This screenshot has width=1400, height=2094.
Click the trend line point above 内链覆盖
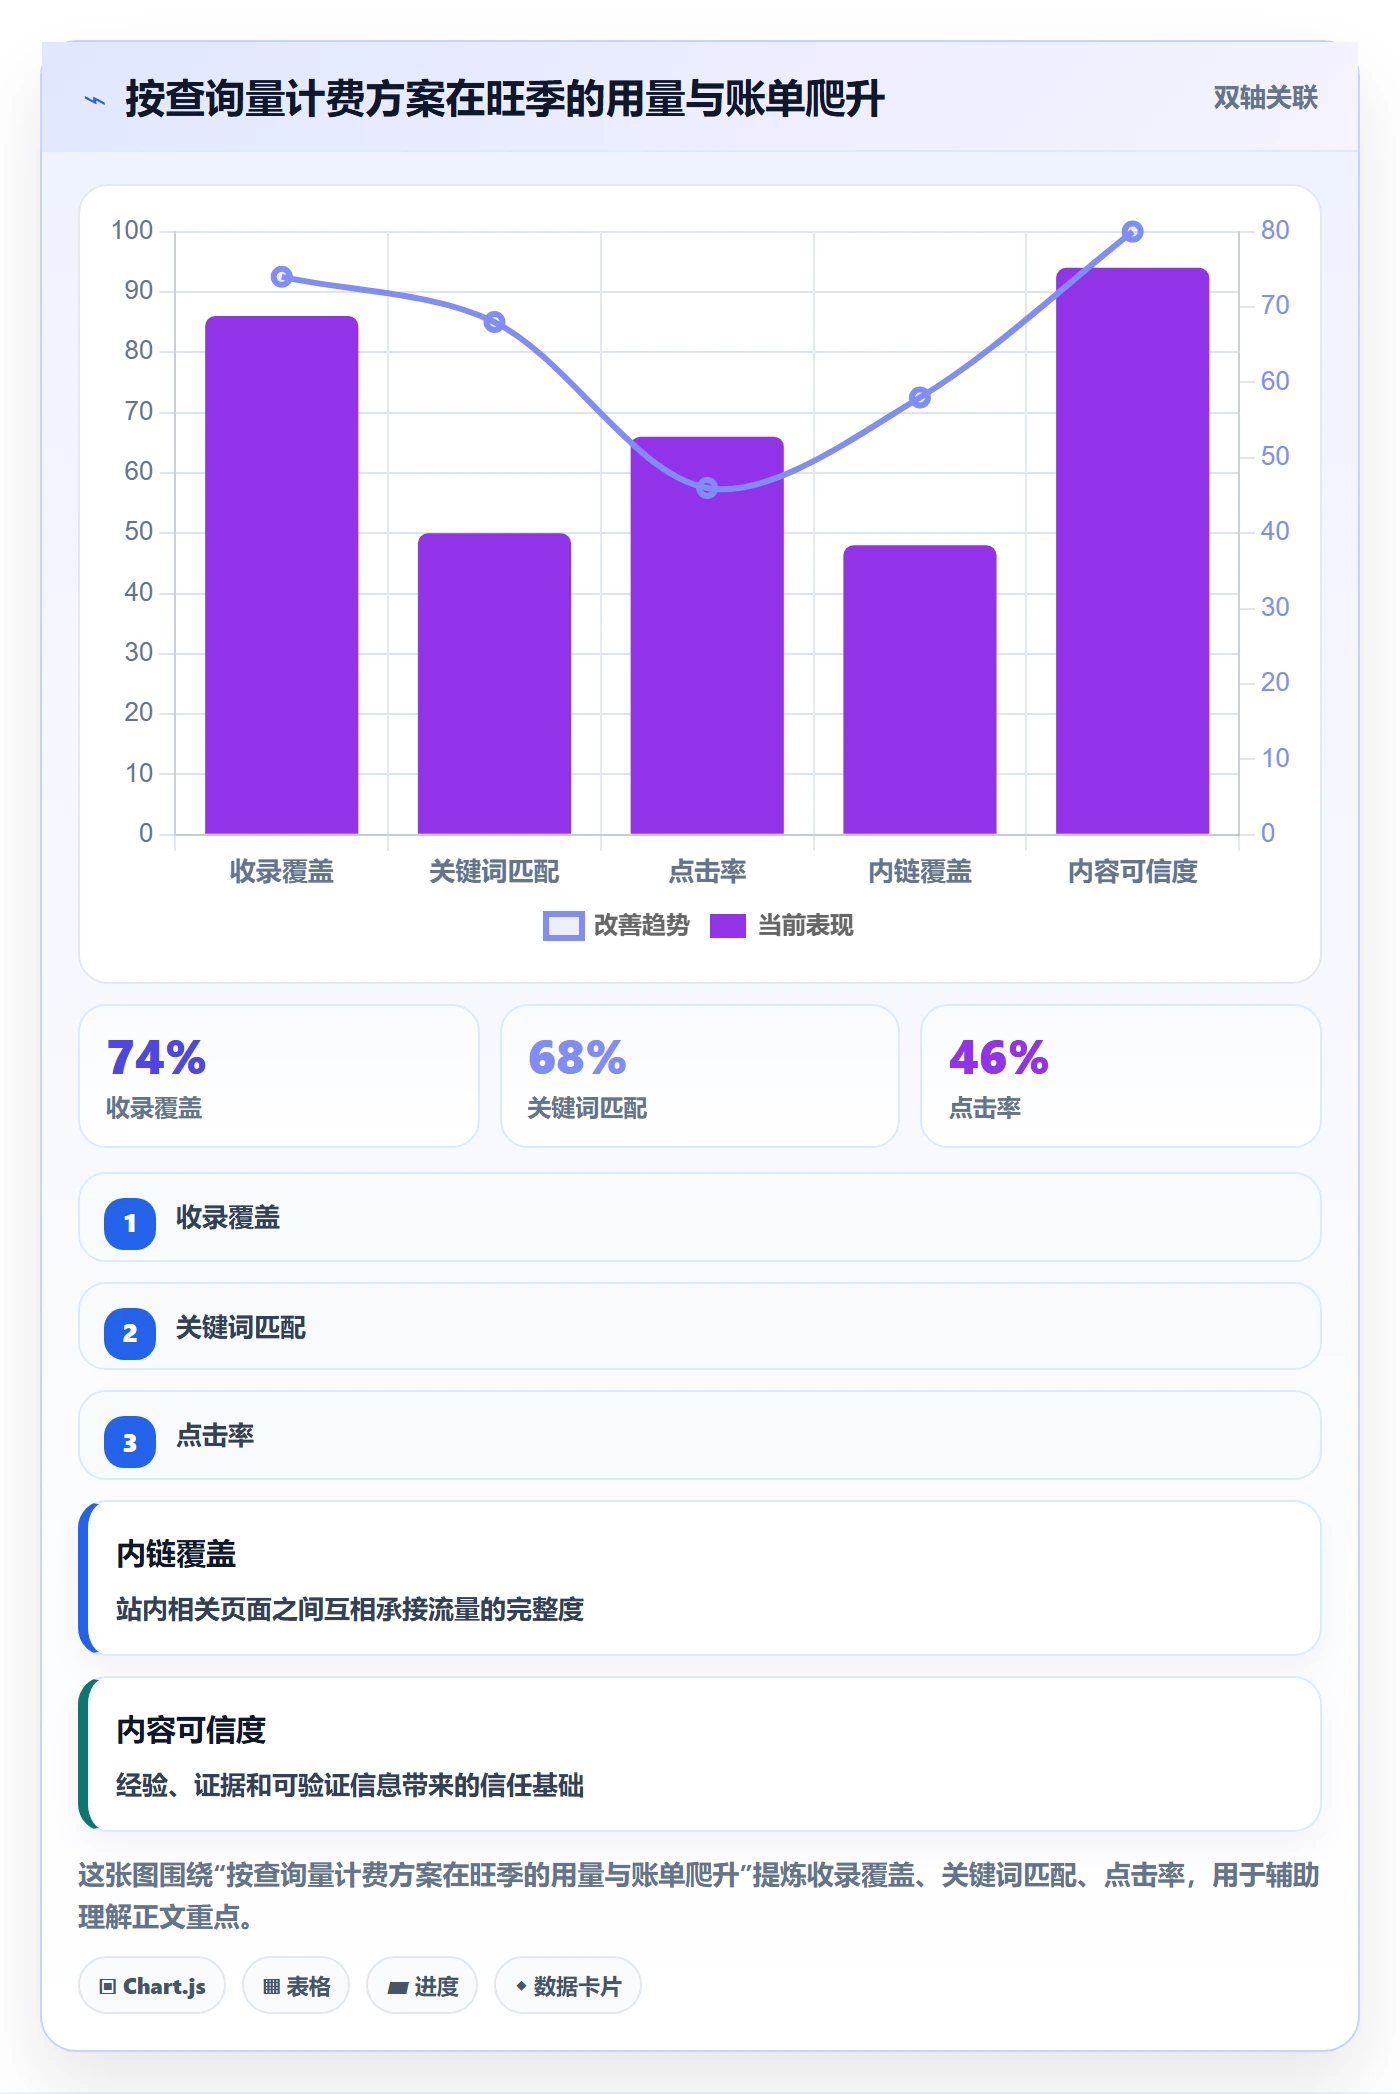(920, 398)
